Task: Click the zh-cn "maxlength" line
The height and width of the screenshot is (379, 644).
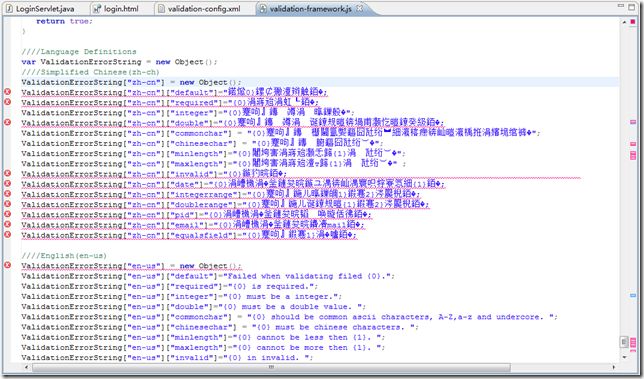Action: tap(214, 163)
